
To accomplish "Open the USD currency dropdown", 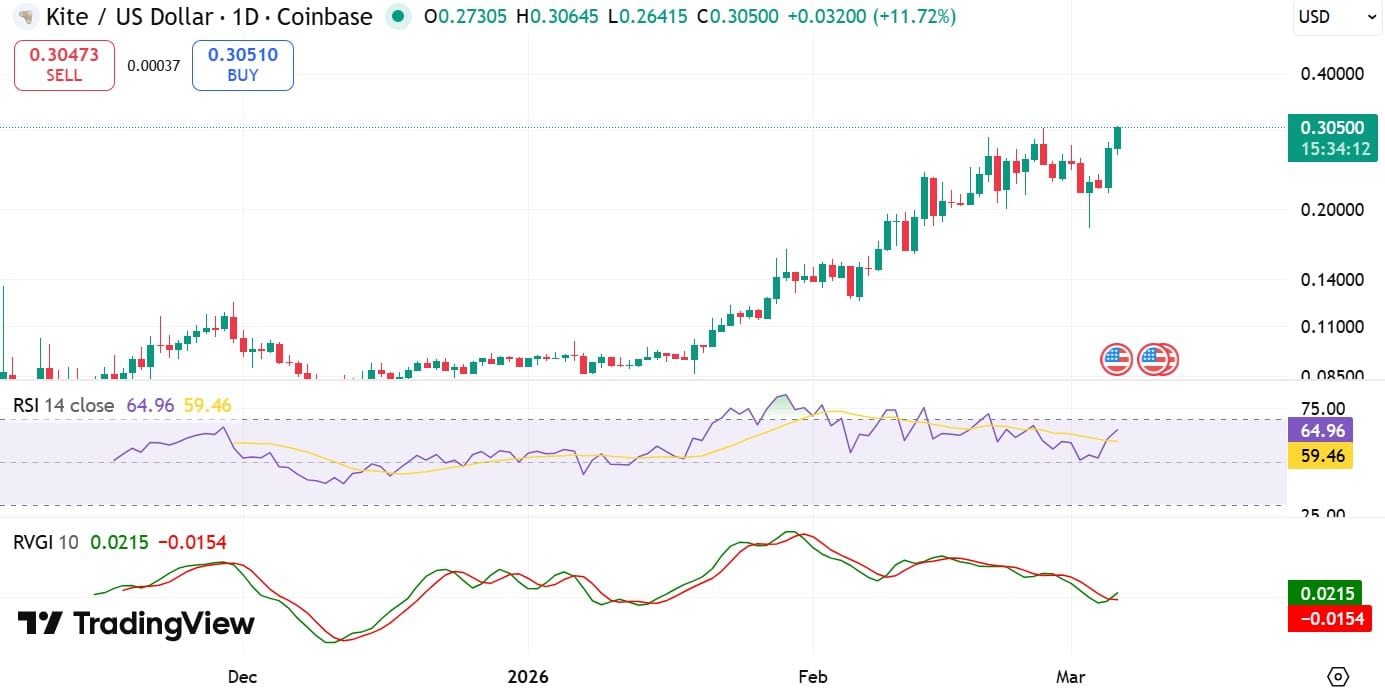I will pyautogui.click(x=1336, y=16).
